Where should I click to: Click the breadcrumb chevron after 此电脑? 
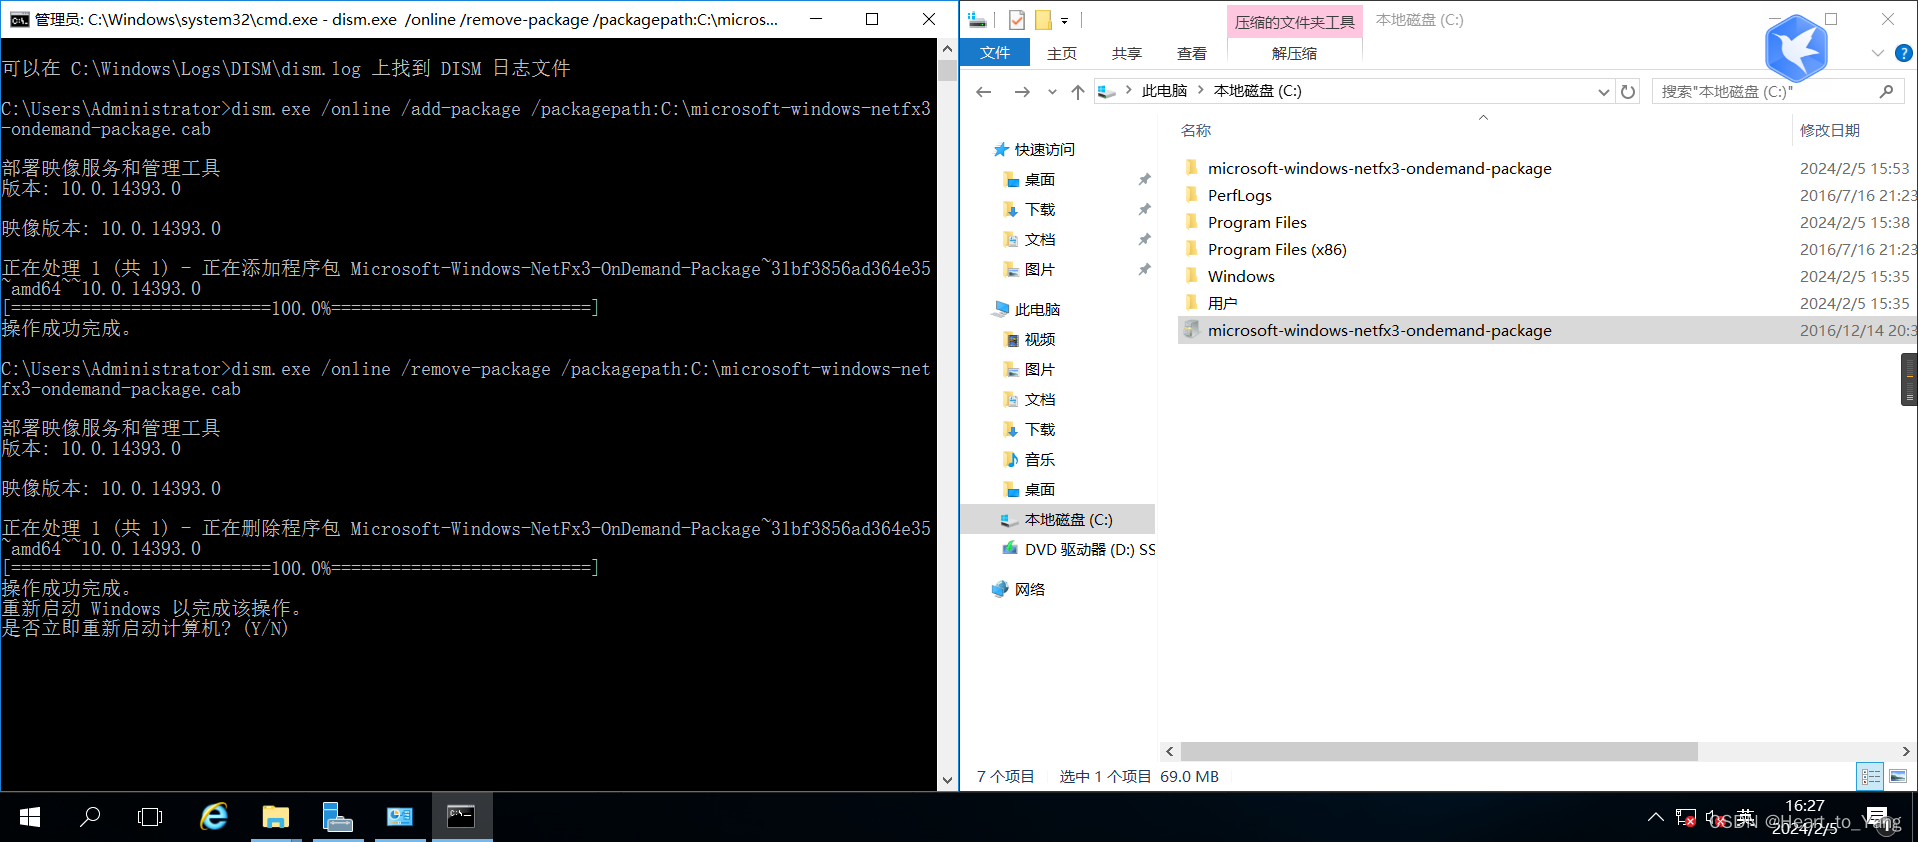coord(1201,91)
